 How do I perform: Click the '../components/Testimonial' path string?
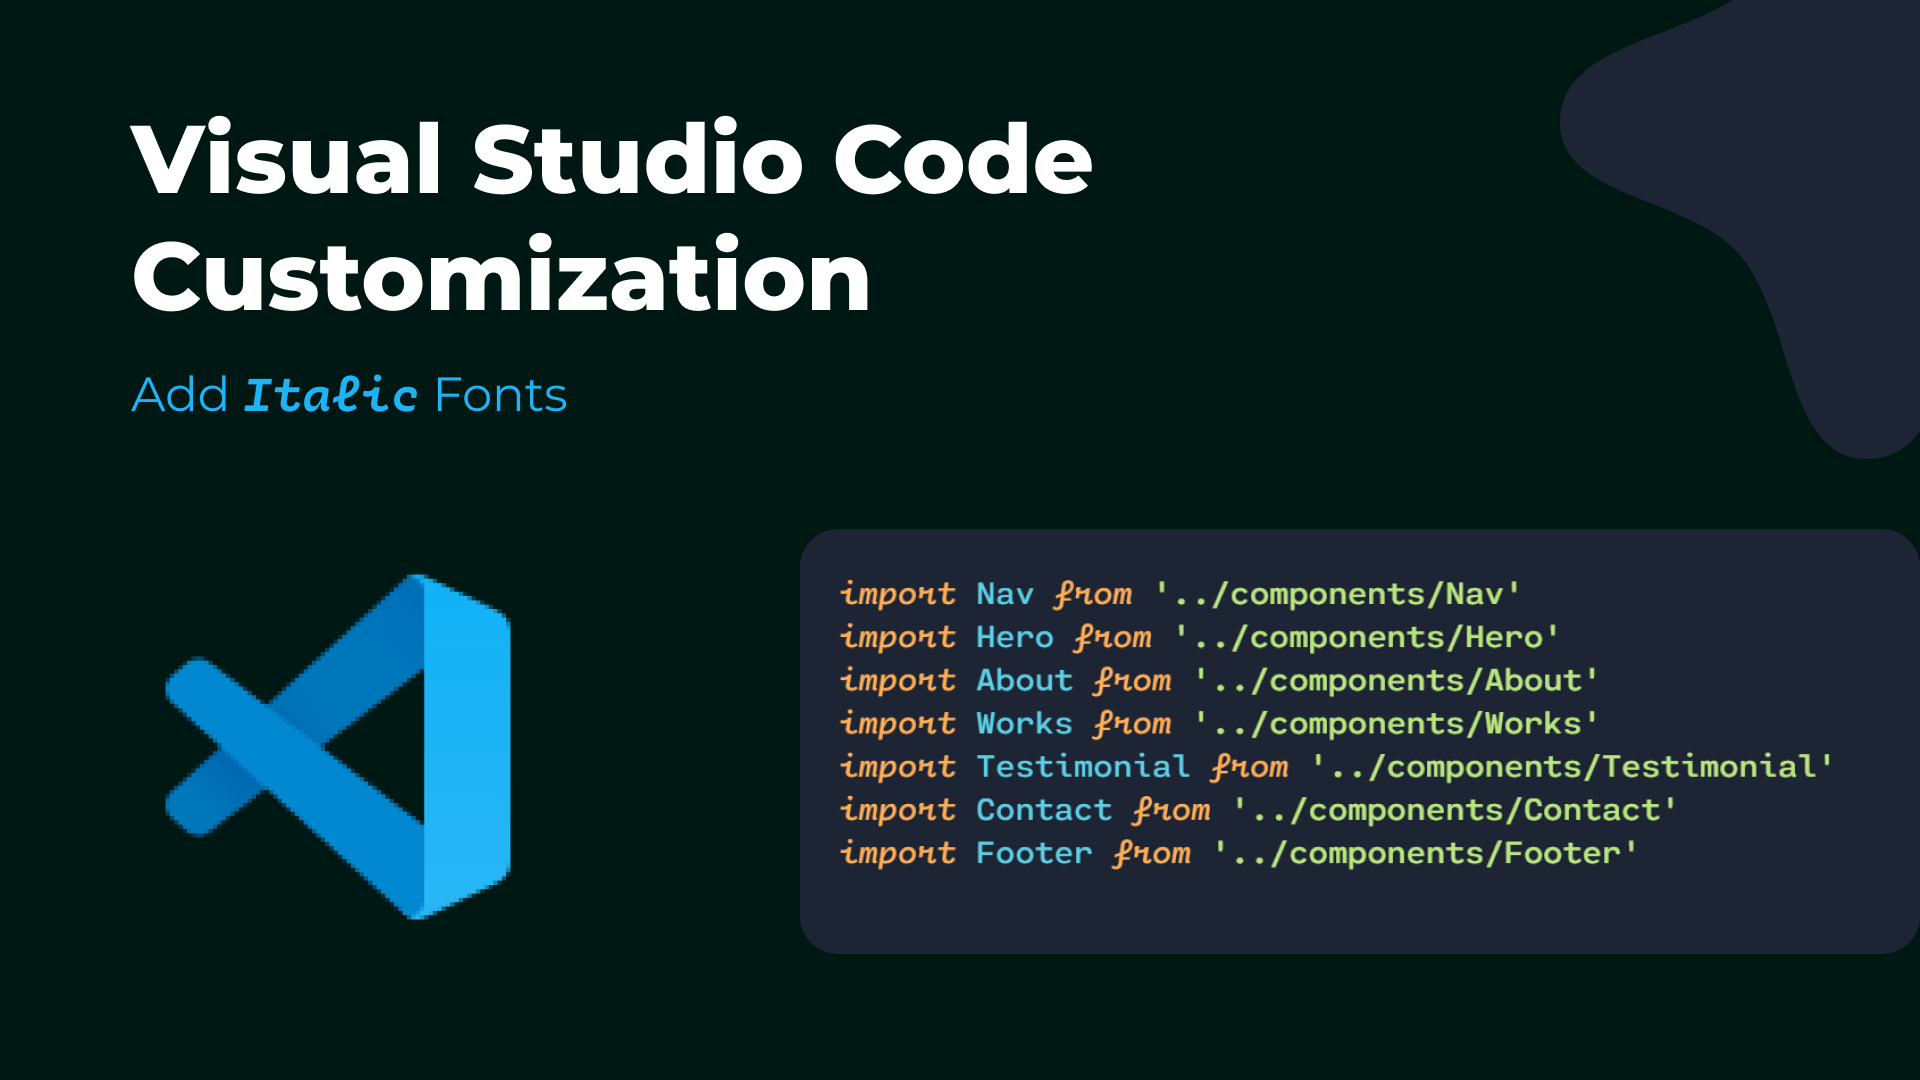tap(1572, 766)
